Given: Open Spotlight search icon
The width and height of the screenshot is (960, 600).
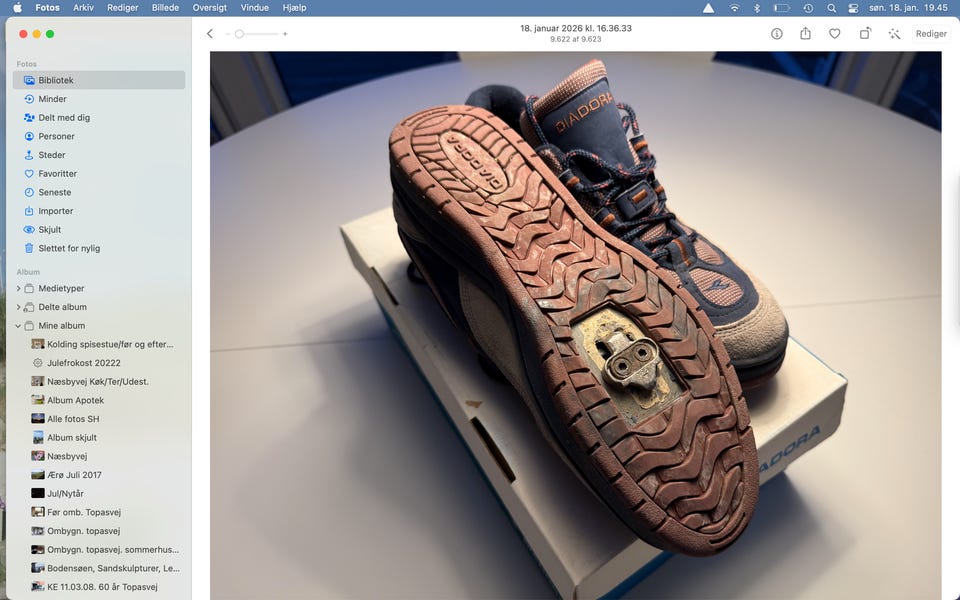Looking at the screenshot, I should coord(831,8).
